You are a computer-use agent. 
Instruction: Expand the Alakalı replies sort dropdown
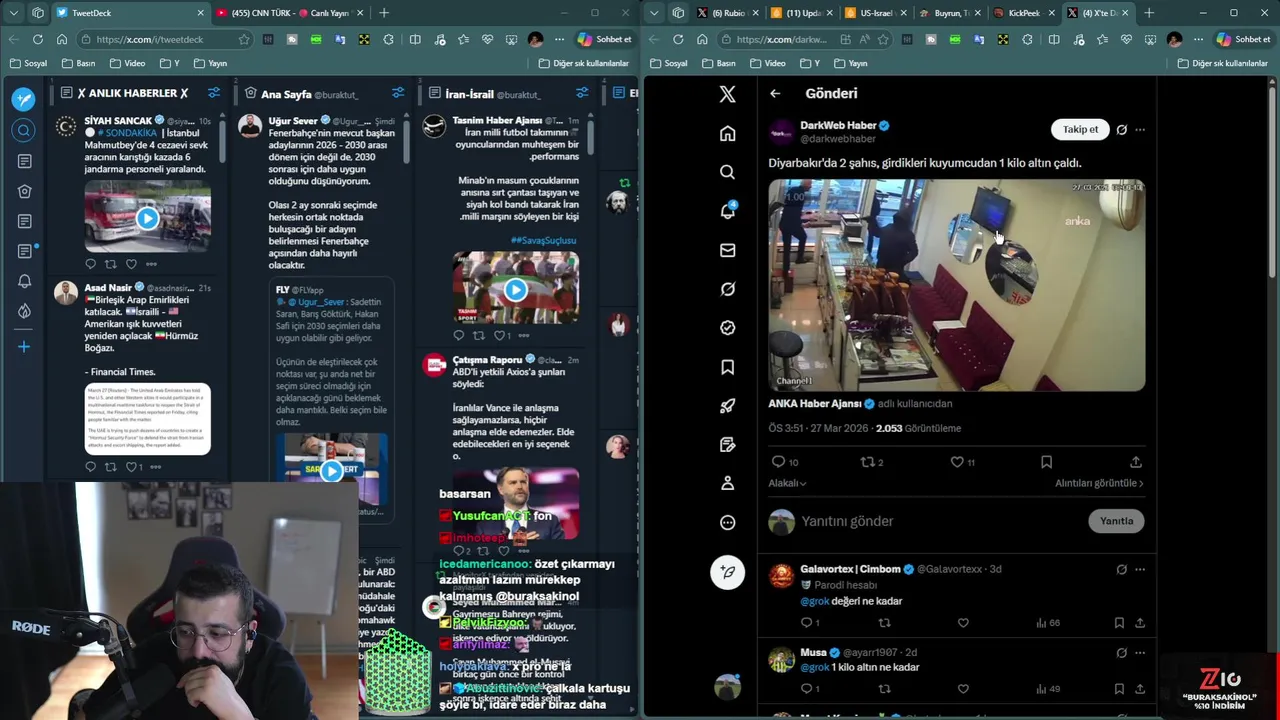click(x=787, y=483)
